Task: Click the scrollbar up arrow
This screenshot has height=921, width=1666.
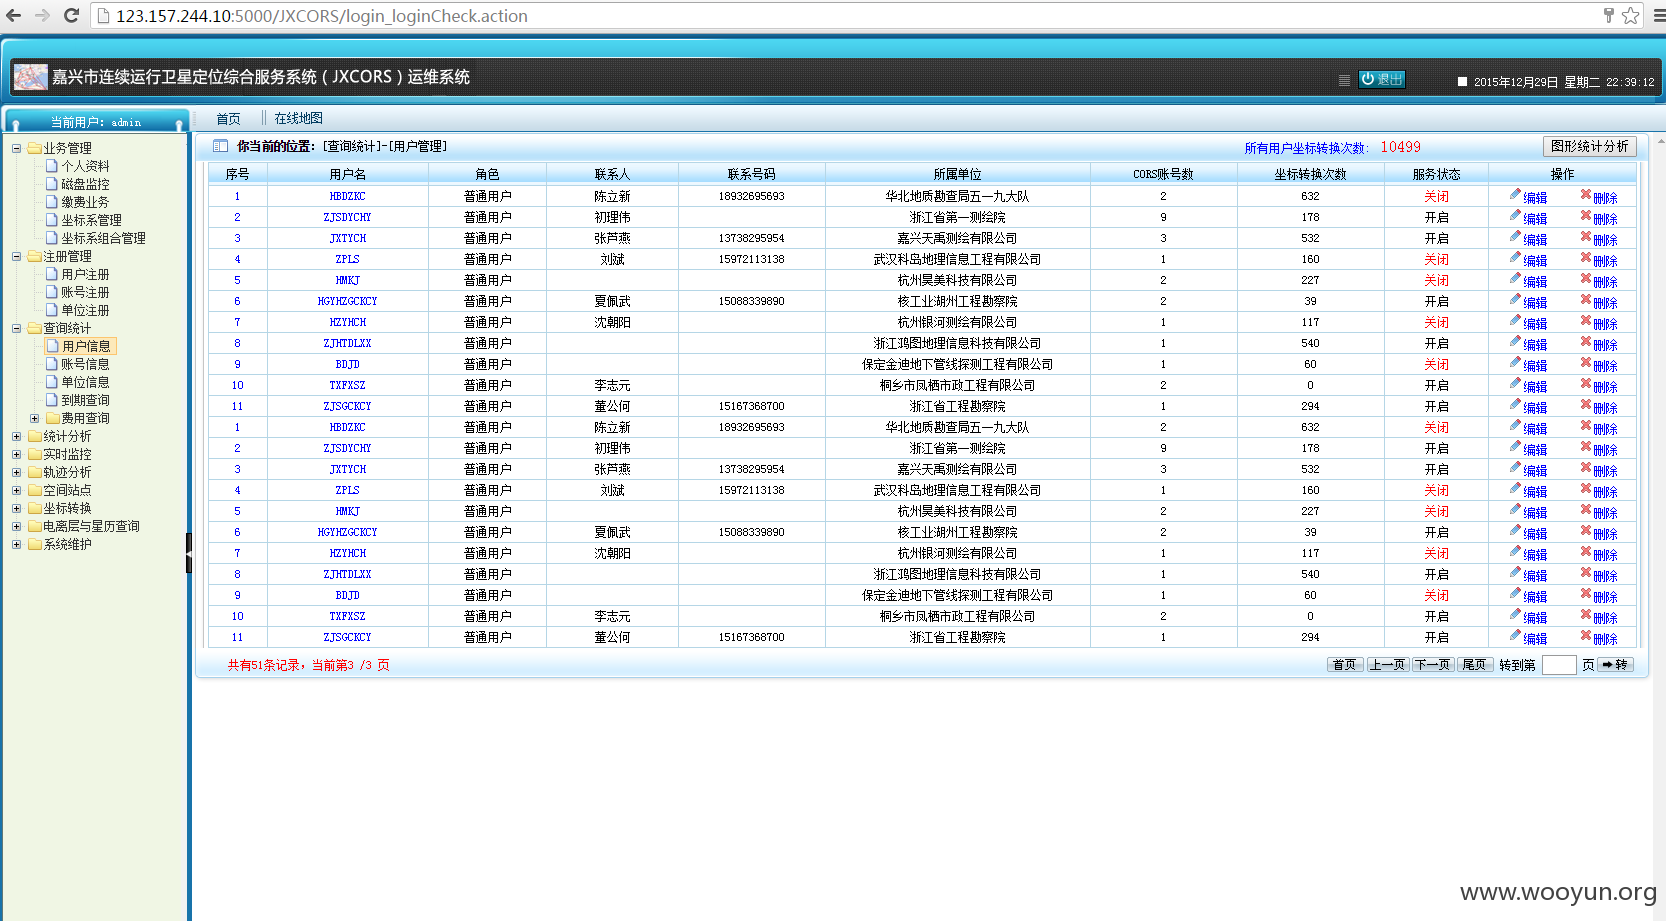Action: click(x=1661, y=141)
